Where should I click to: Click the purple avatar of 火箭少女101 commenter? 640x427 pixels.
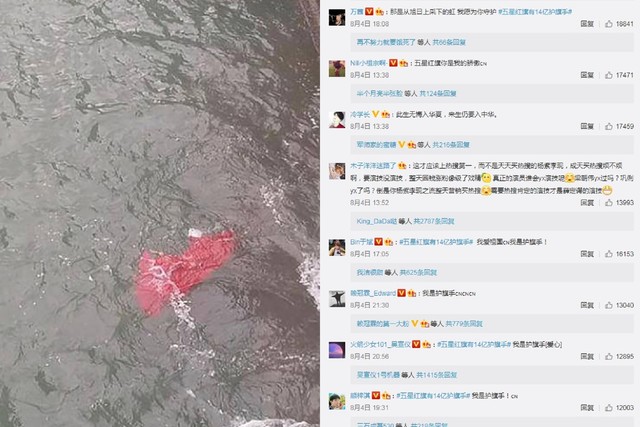pos(337,350)
